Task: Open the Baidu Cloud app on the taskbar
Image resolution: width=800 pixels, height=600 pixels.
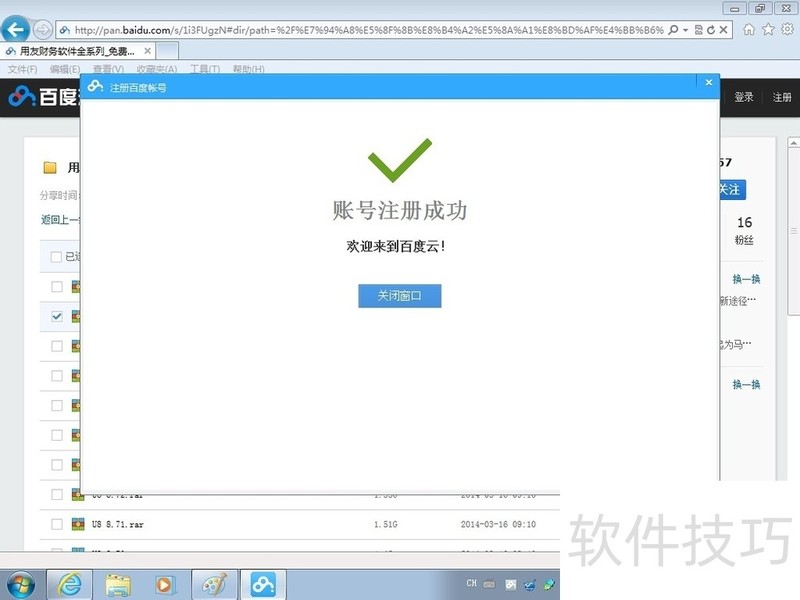Action: (262, 583)
